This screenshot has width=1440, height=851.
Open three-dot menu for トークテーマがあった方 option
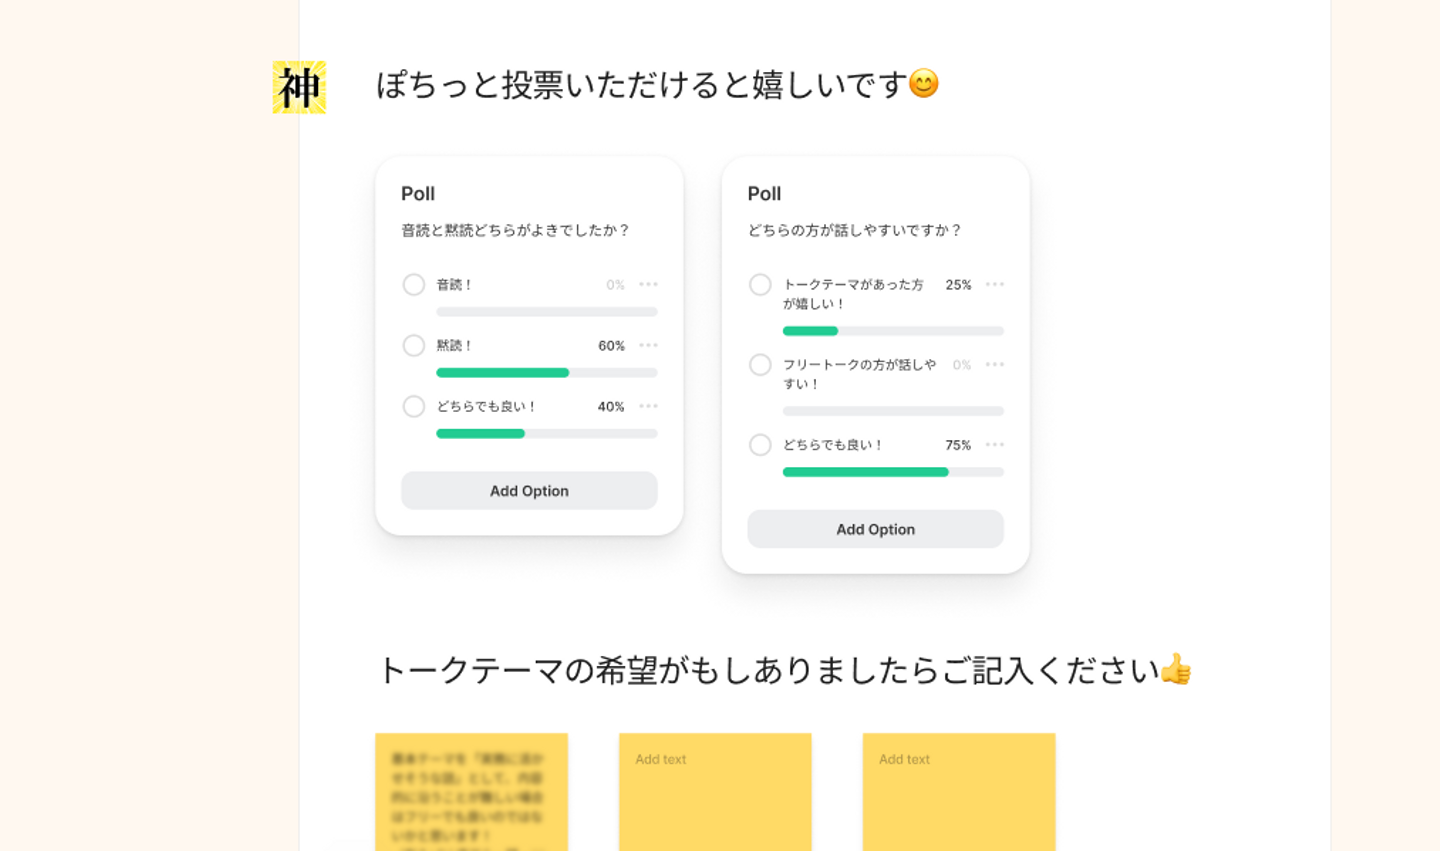994,284
